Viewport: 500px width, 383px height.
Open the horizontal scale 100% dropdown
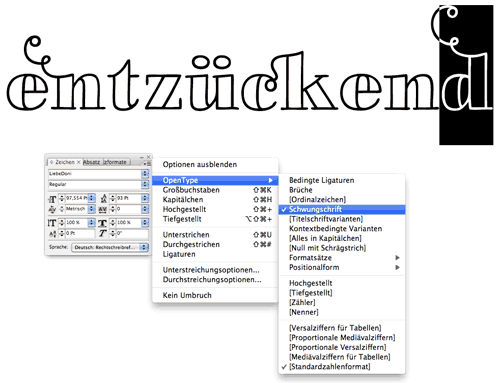click(145, 222)
